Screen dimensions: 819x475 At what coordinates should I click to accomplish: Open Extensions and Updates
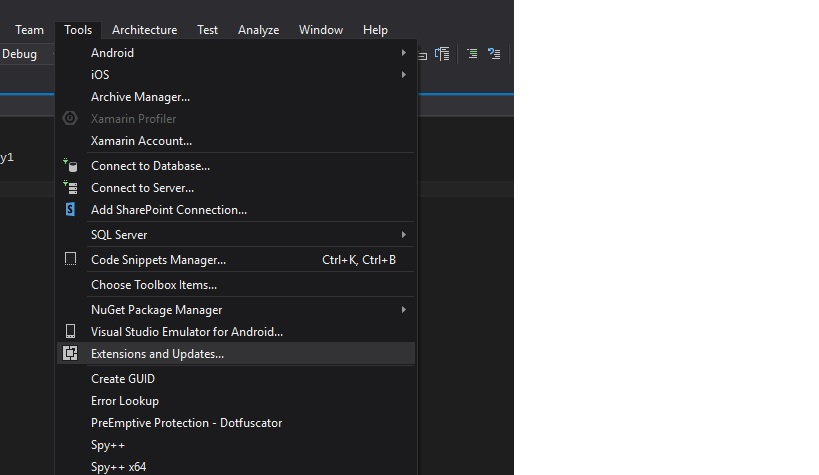click(236, 354)
